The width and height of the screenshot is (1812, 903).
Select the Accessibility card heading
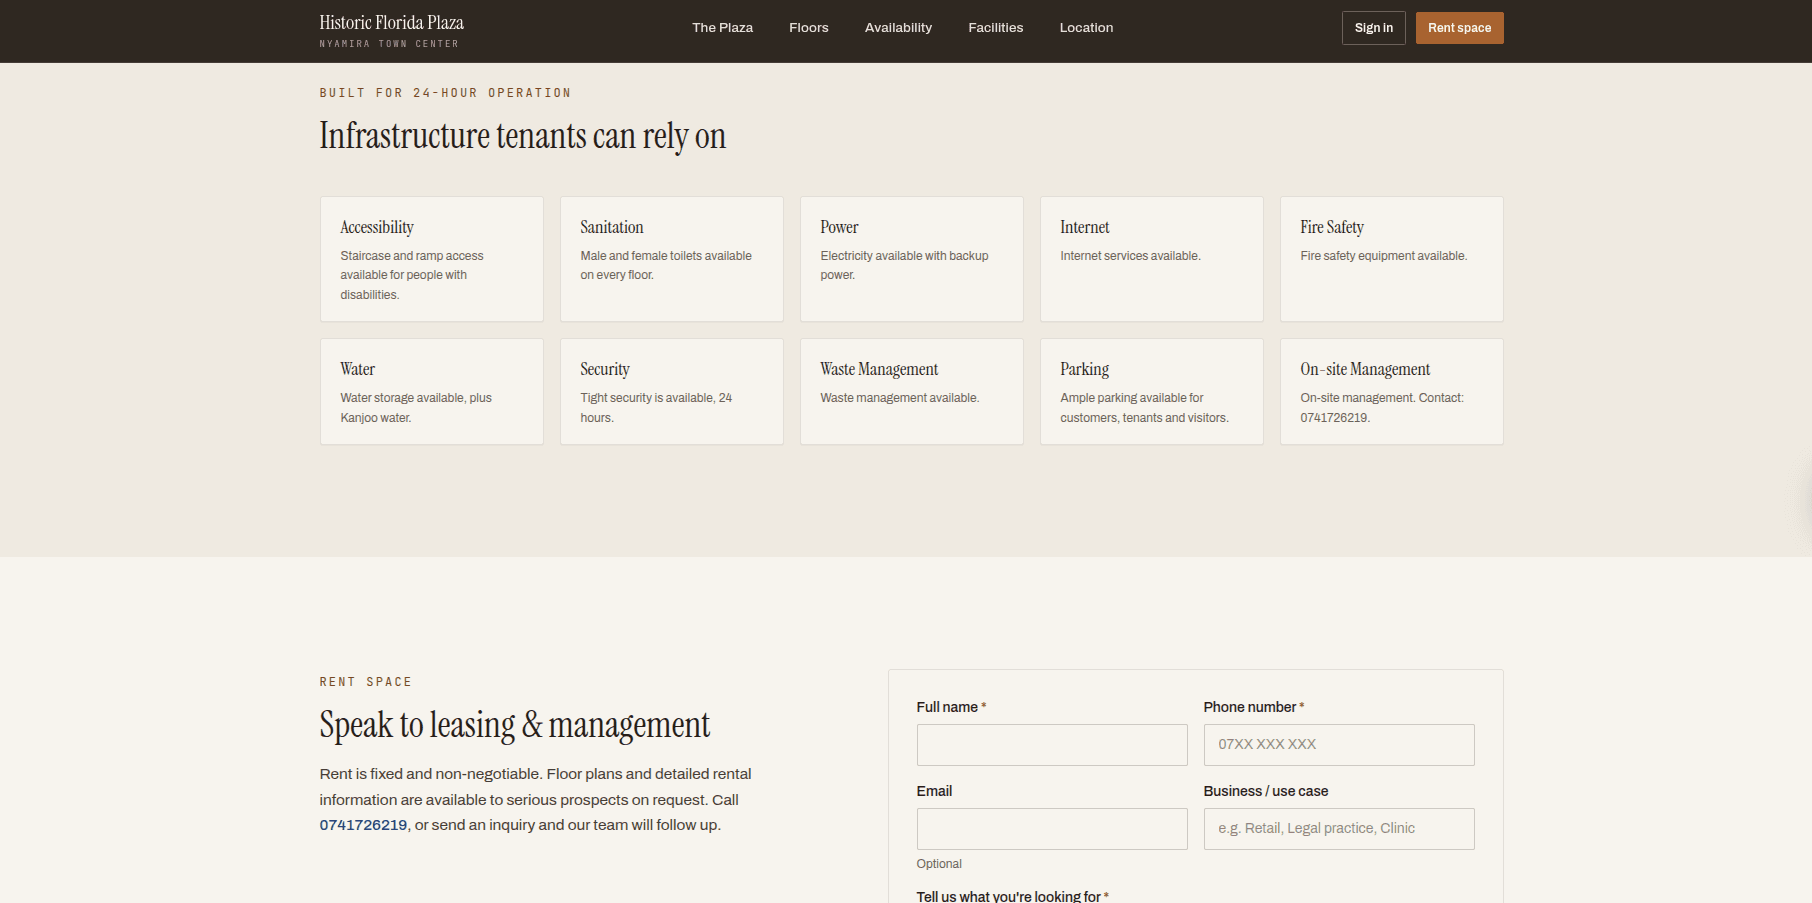[x=377, y=228]
